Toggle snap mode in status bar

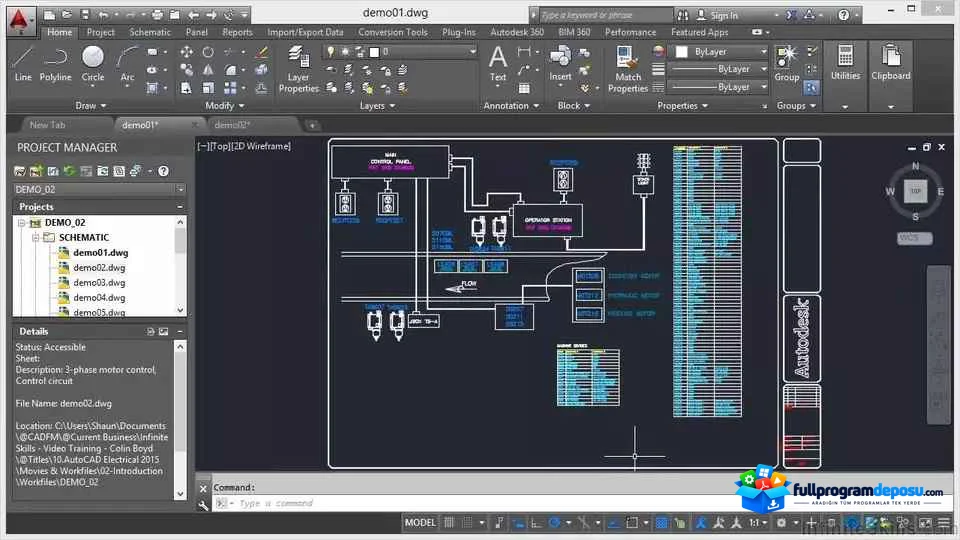[468, 523]
